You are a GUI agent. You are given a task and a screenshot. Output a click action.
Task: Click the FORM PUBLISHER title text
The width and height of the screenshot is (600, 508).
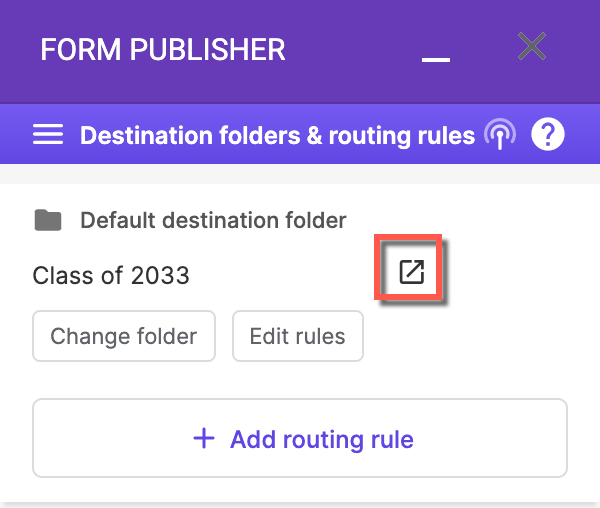(163, 49)
